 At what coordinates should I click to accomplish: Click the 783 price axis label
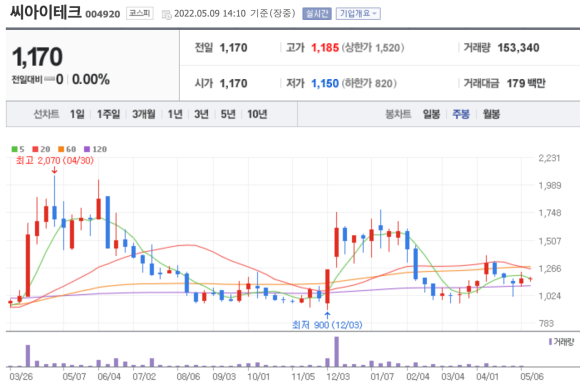click(x=546, y=324)
